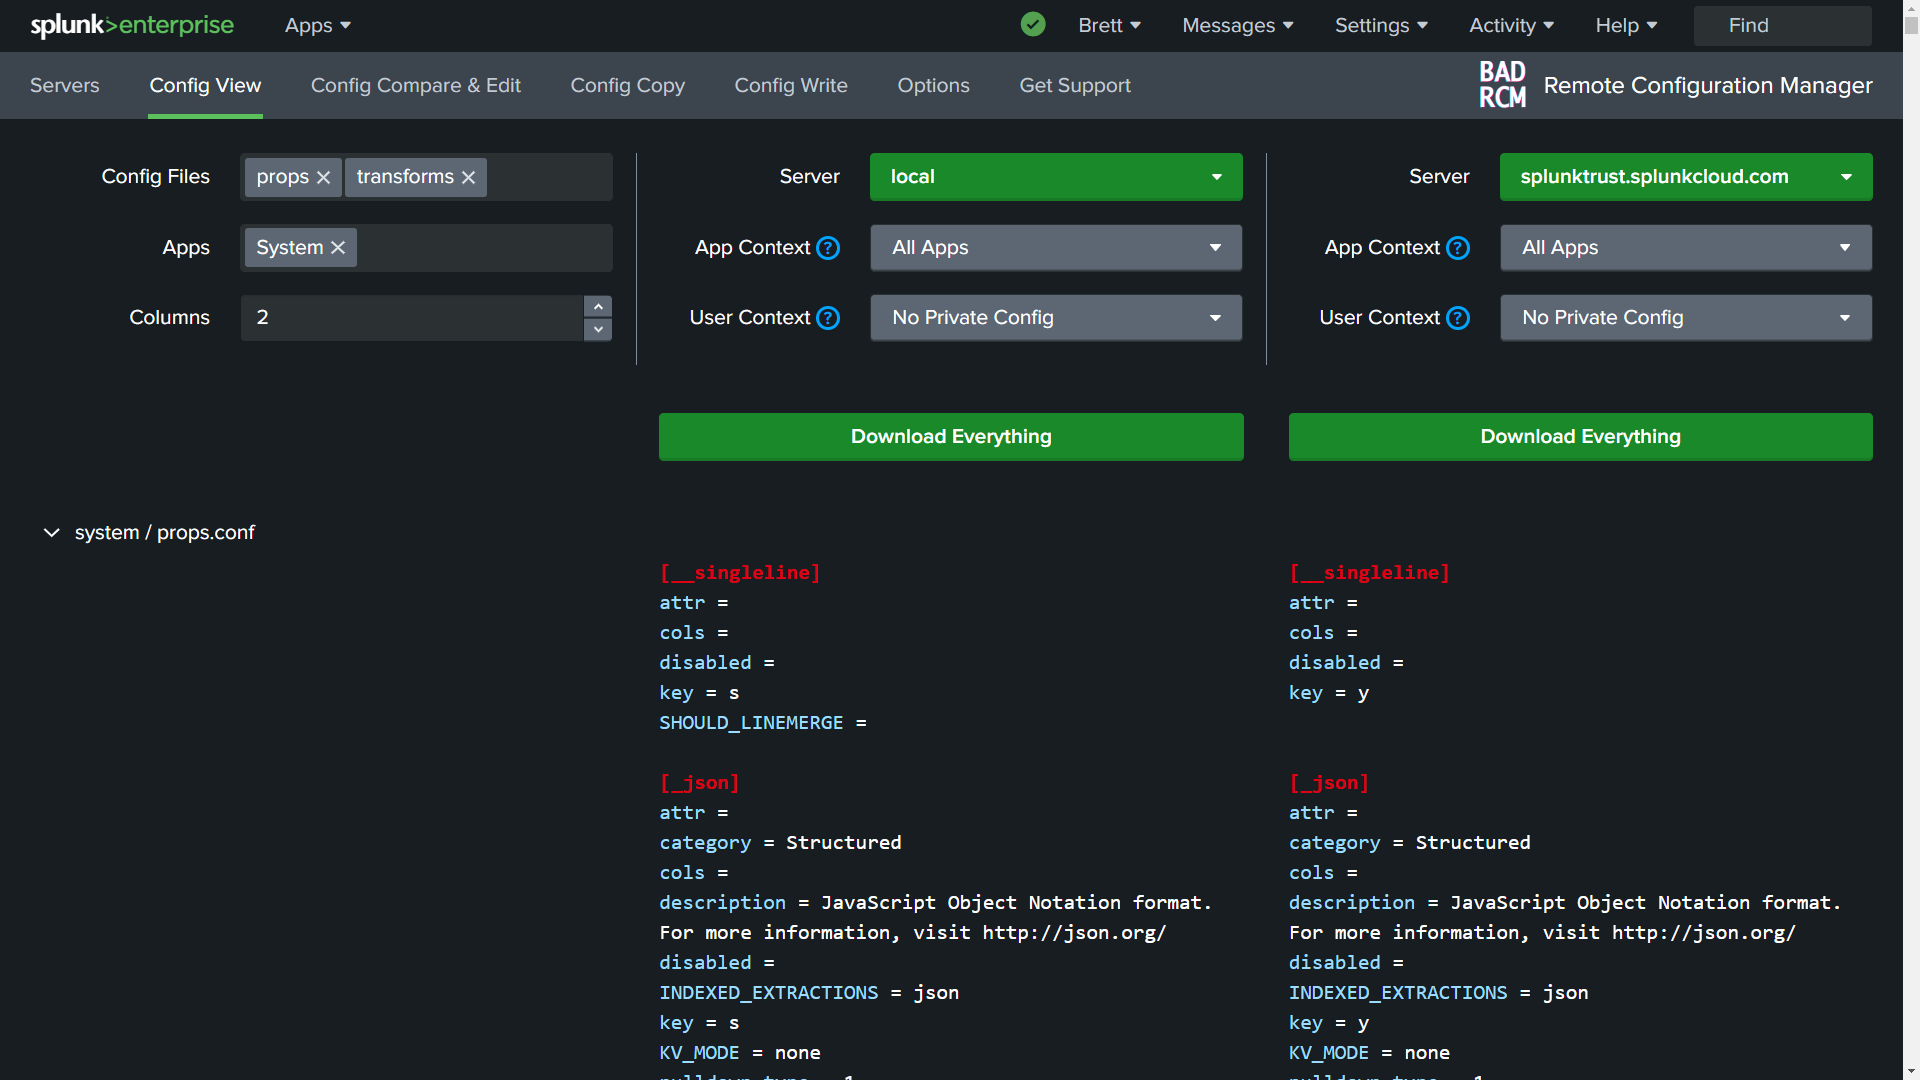Open the Activity menu

click(x=1511, y=25)
